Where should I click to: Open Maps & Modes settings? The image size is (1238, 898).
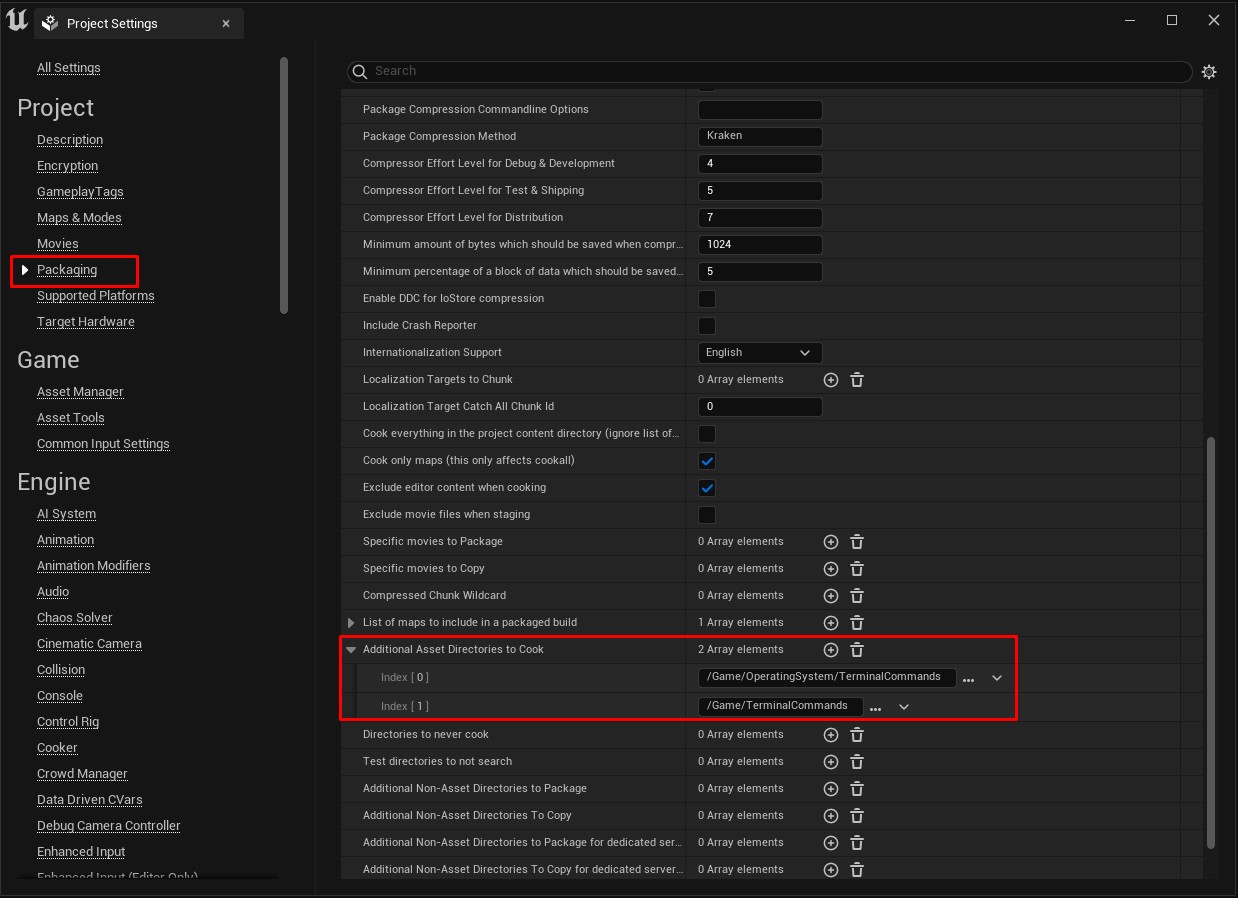coord(79,218)
